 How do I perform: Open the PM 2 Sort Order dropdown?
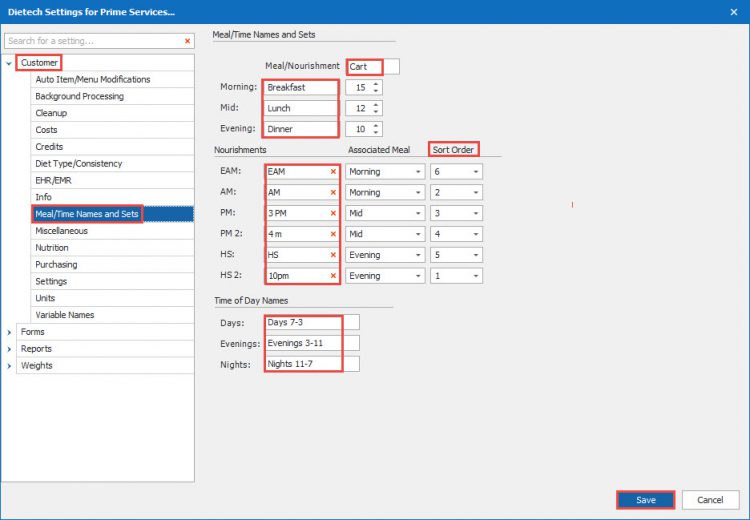coord(476,234)
